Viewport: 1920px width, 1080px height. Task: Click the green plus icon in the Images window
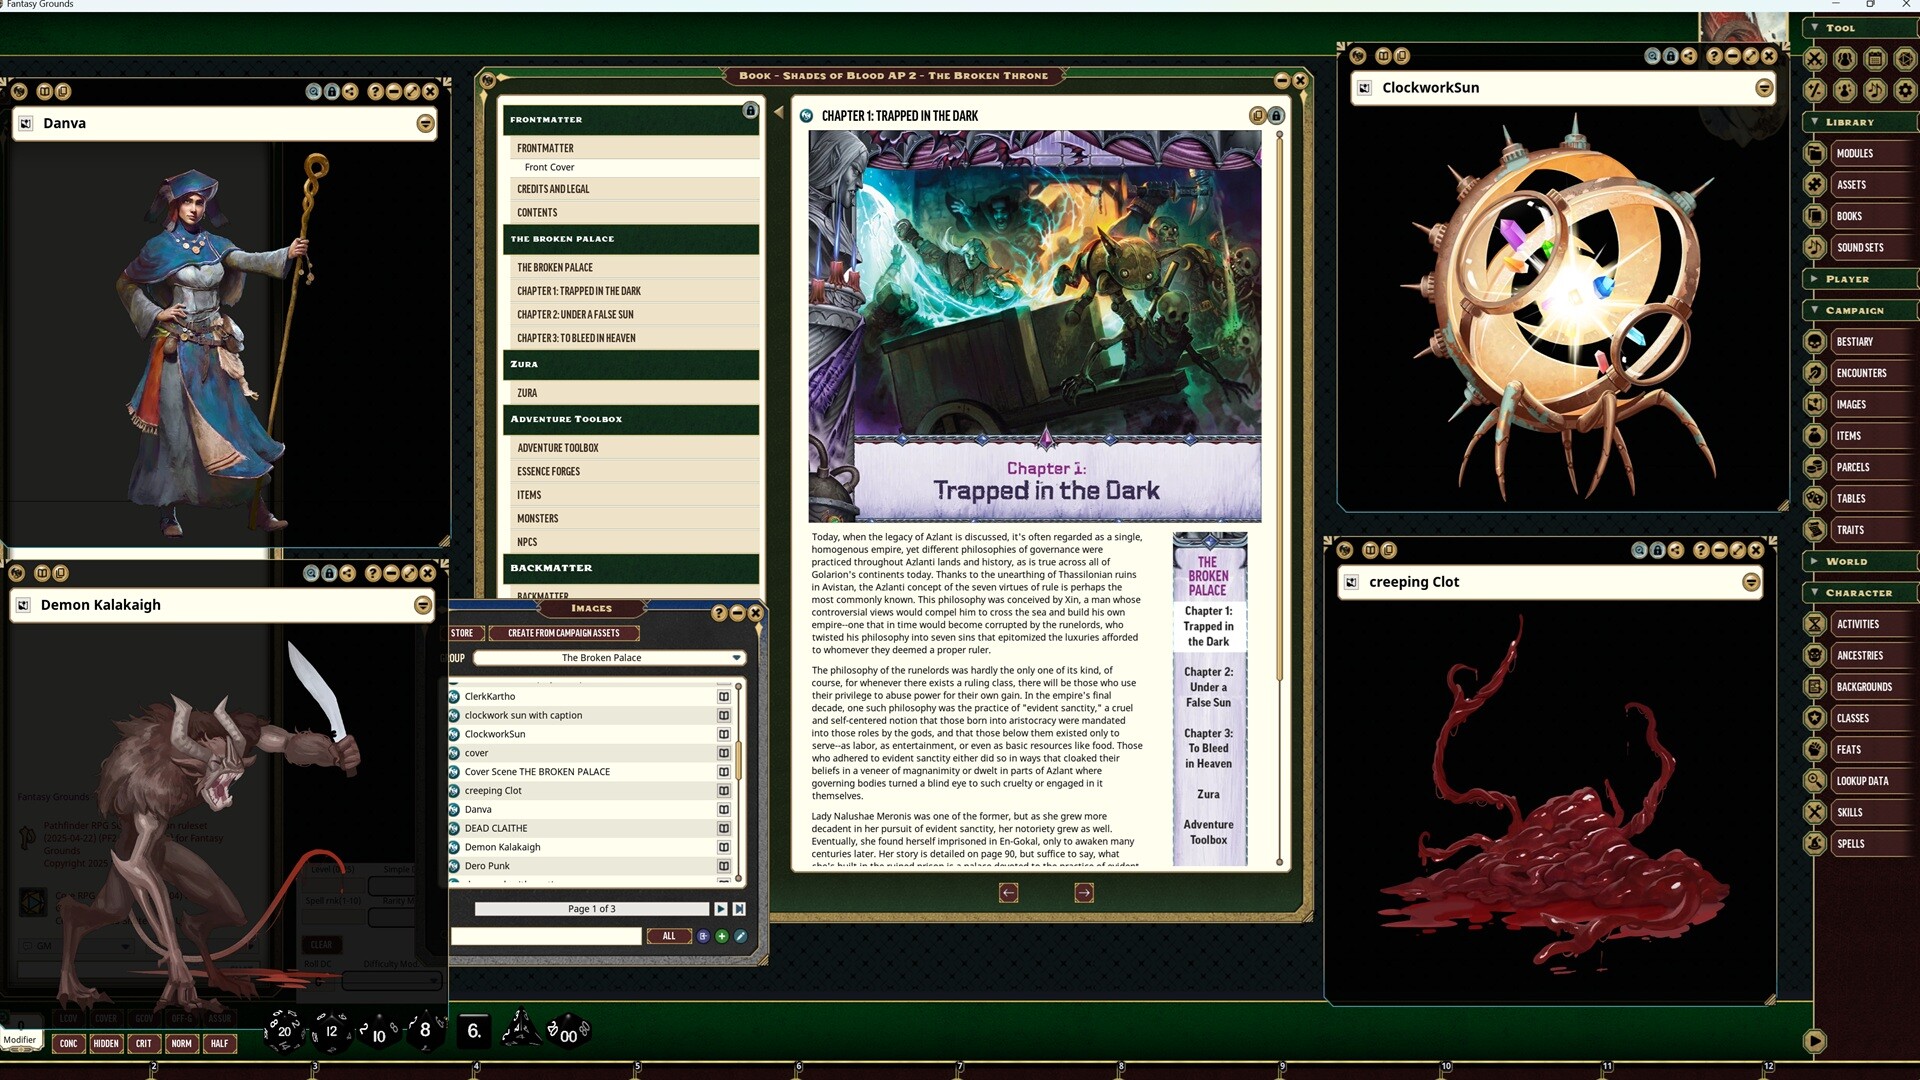(x=722, y=936)
